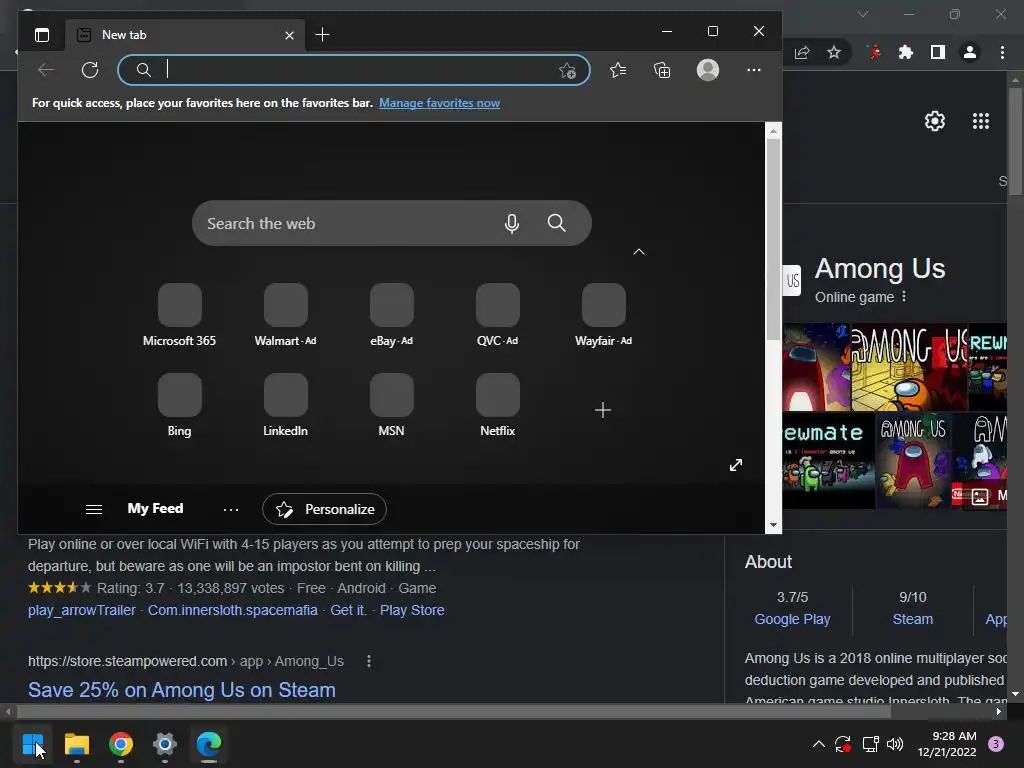
Task: Open Edge profile avatar
Action: pos(707,70)
